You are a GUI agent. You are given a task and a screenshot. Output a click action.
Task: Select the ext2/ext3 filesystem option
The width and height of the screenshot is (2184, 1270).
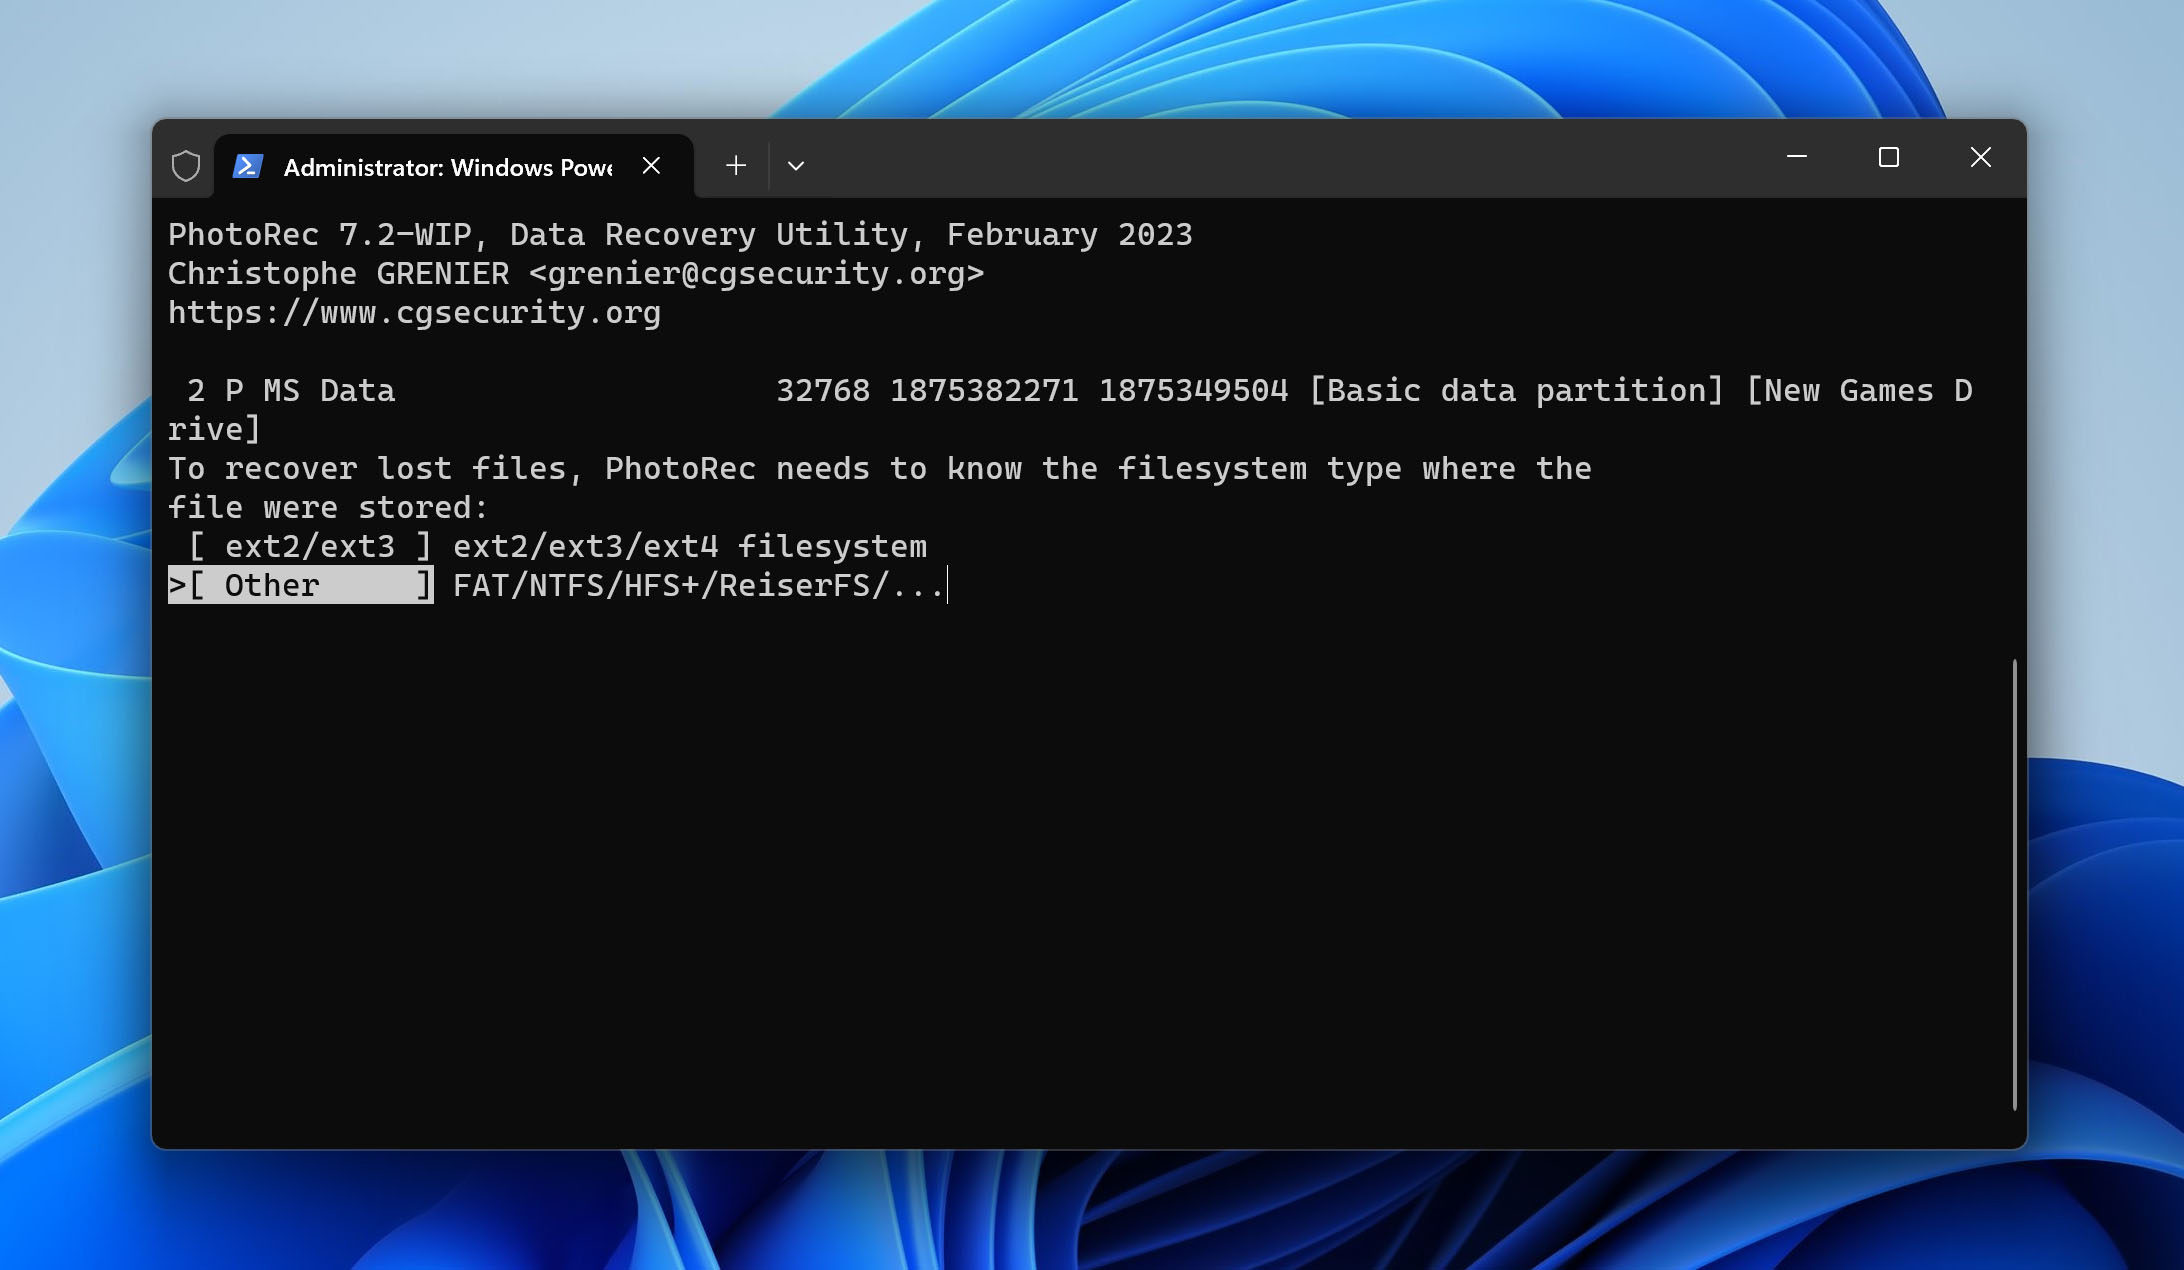point(310,547)
